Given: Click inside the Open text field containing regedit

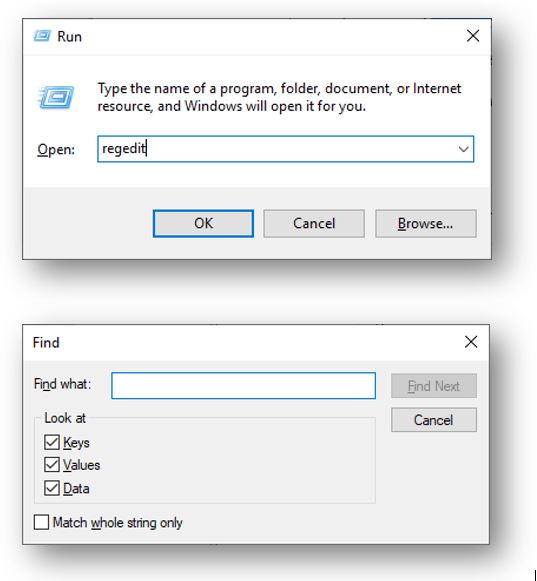Looking at the screenshot, I should [285, 149].
